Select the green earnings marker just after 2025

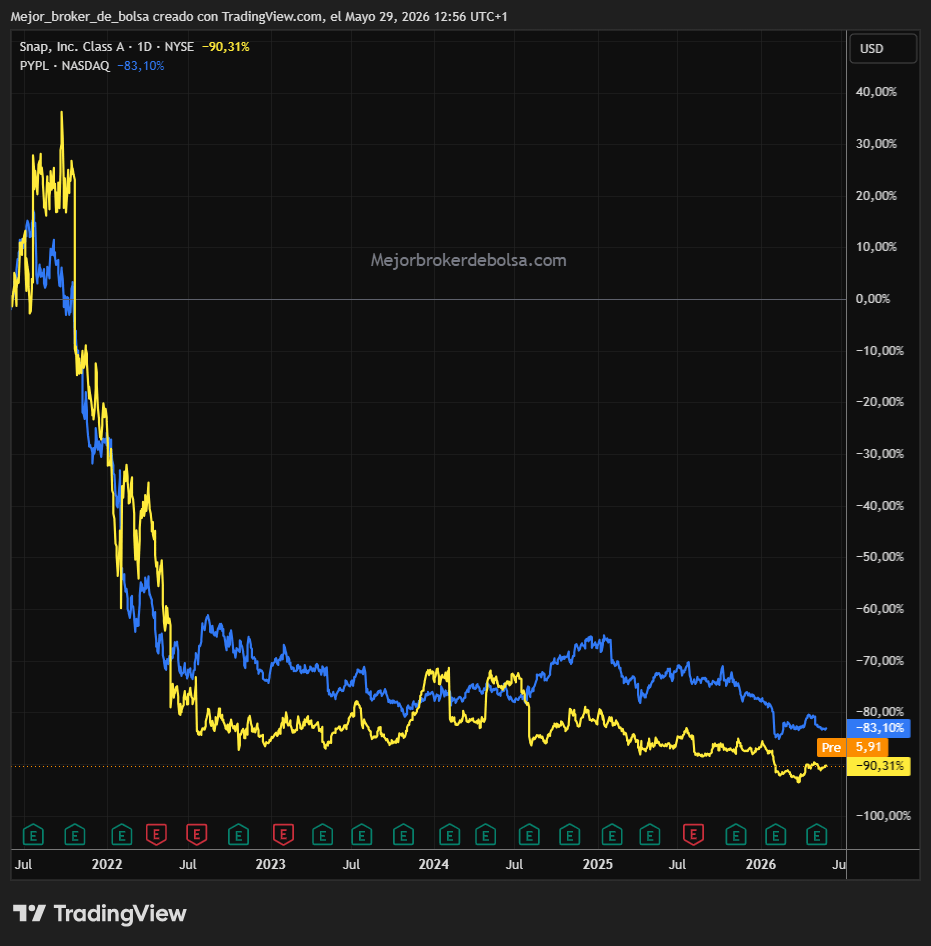coord(612,835)
